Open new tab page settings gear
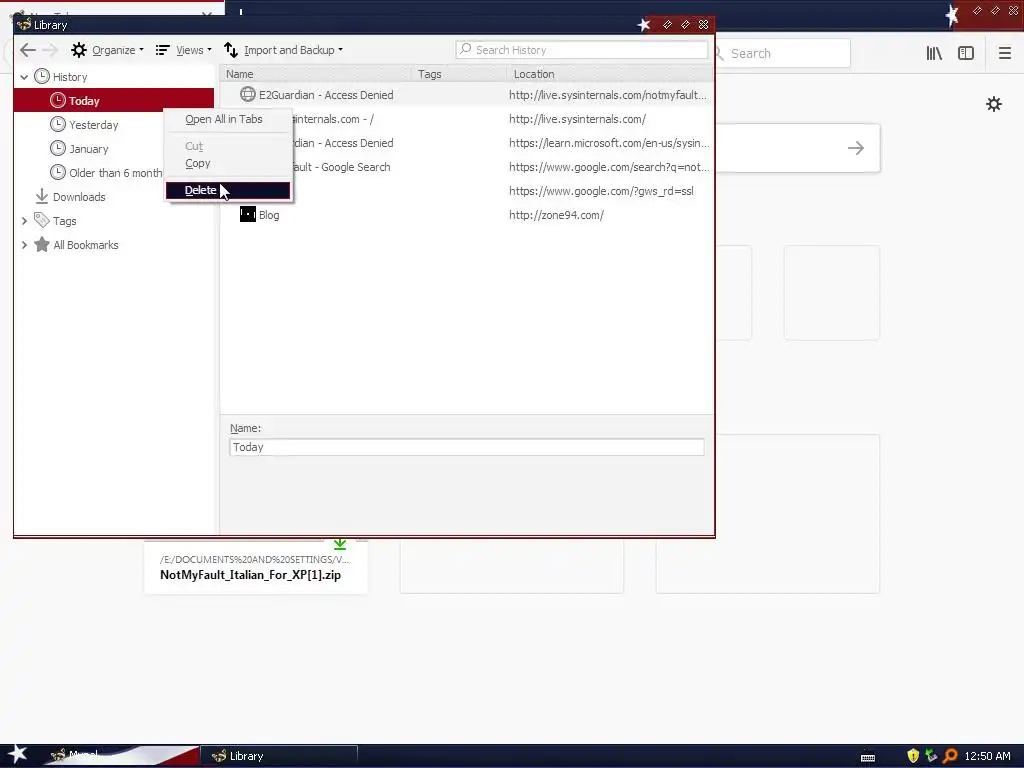 (994, 104)
